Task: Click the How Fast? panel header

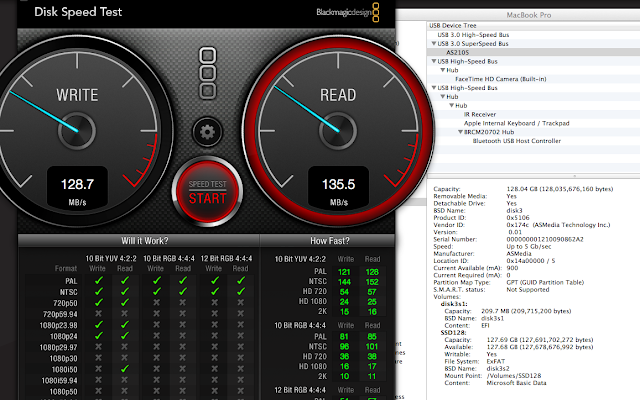Action: point(329,241)
